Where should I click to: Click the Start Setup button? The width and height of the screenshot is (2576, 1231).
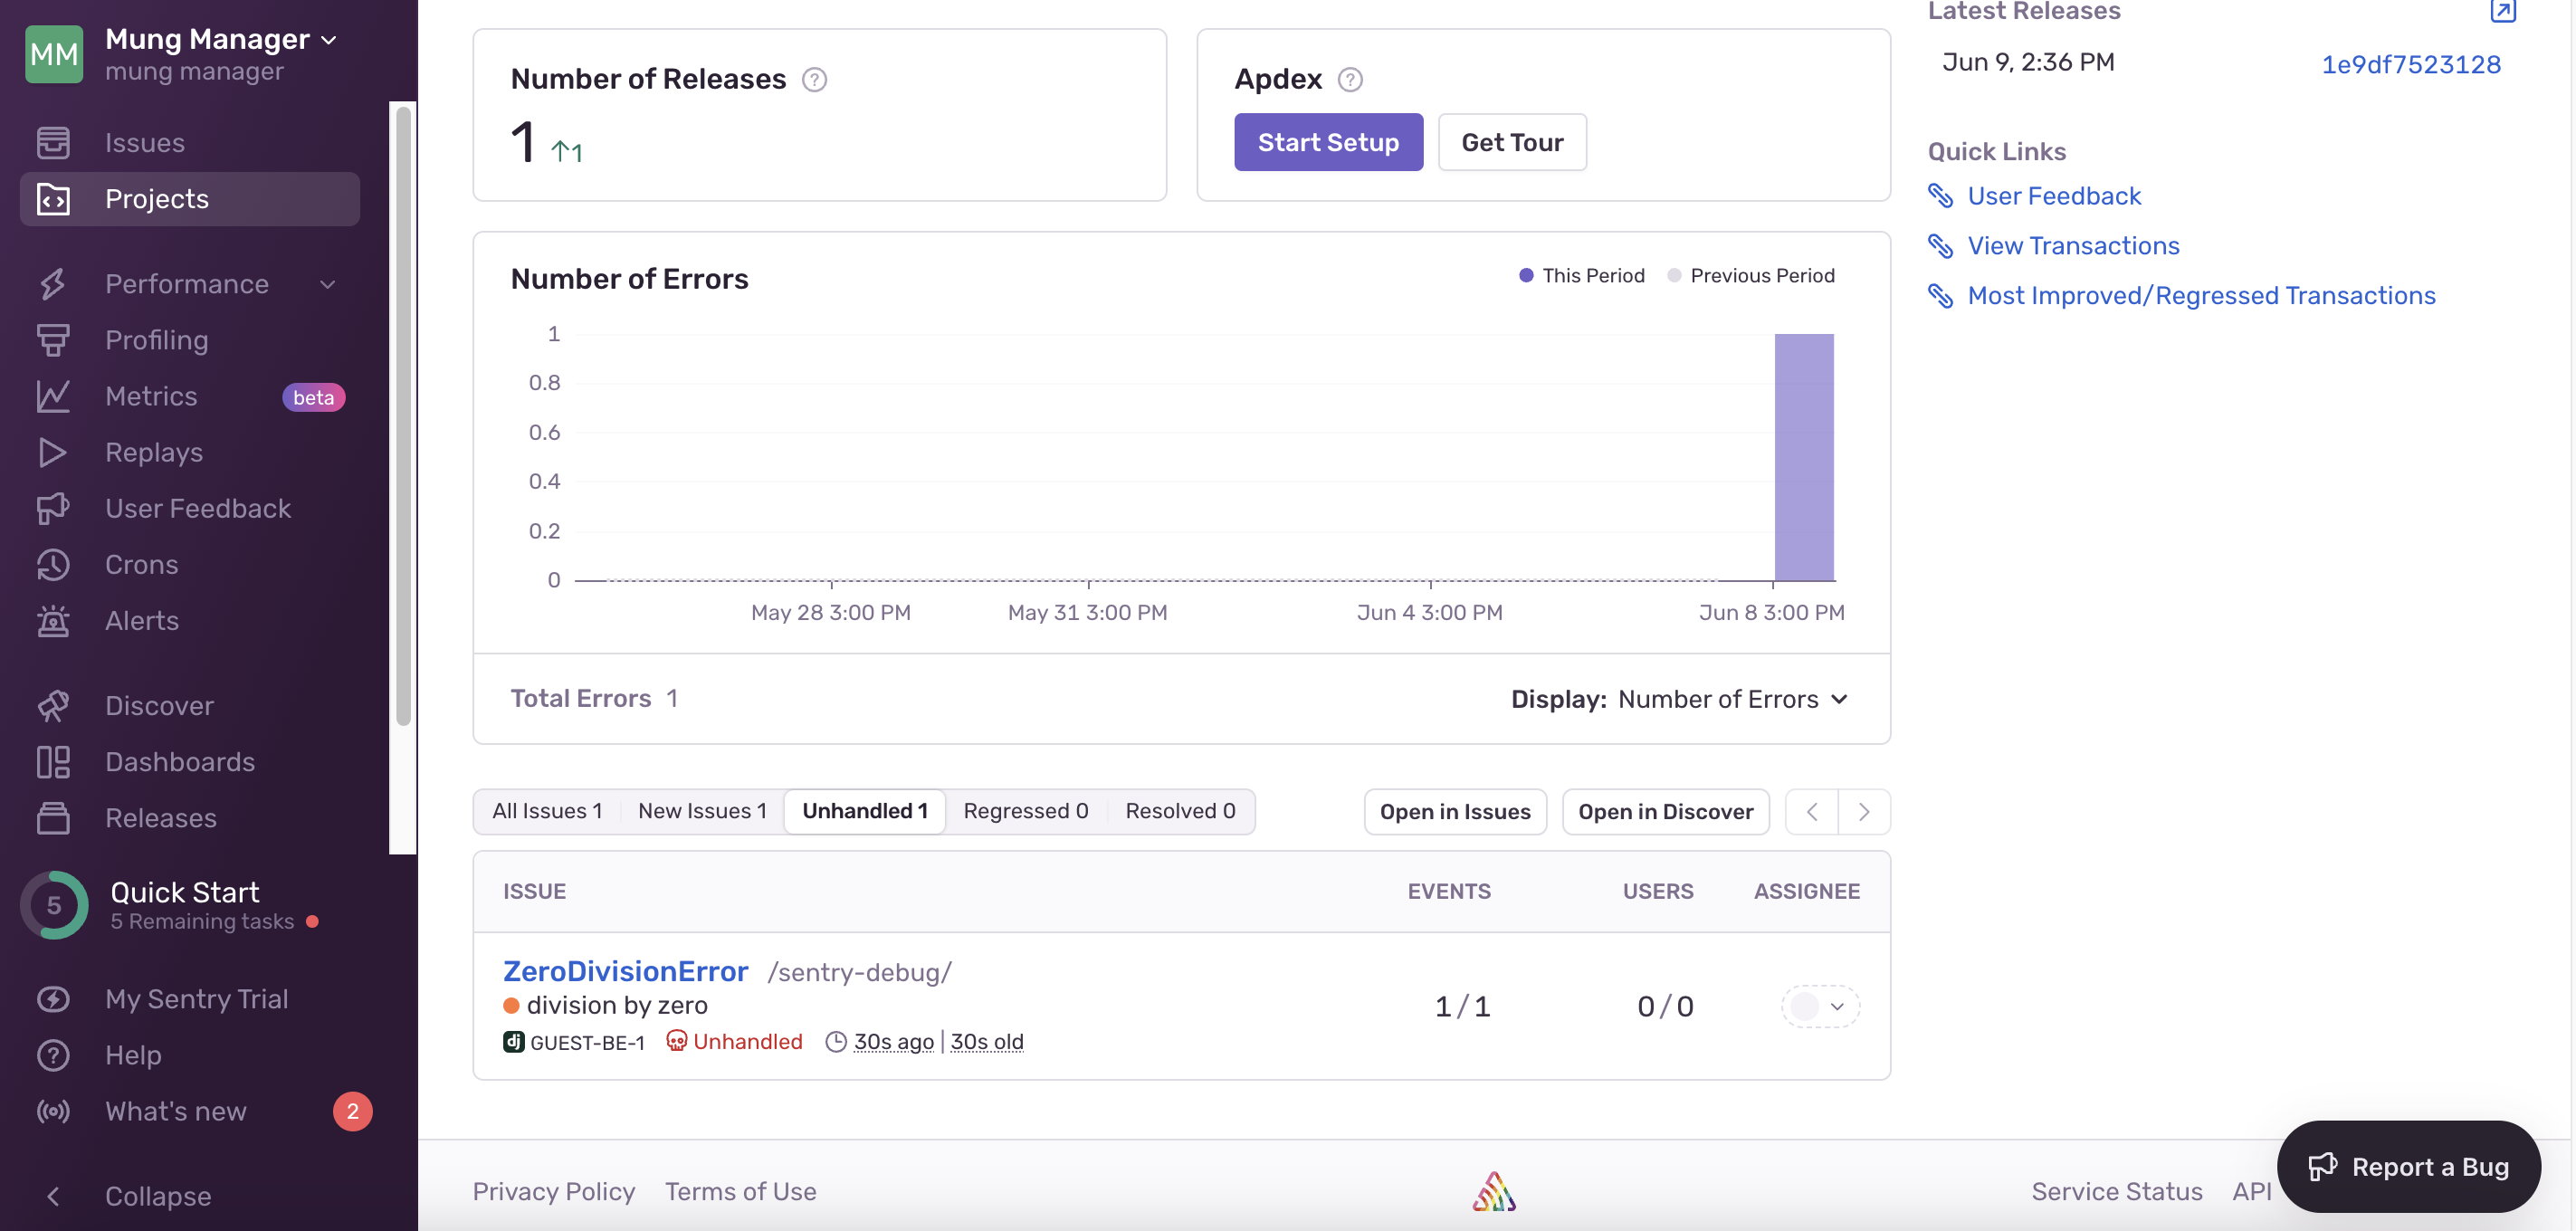pos(1327,142)
